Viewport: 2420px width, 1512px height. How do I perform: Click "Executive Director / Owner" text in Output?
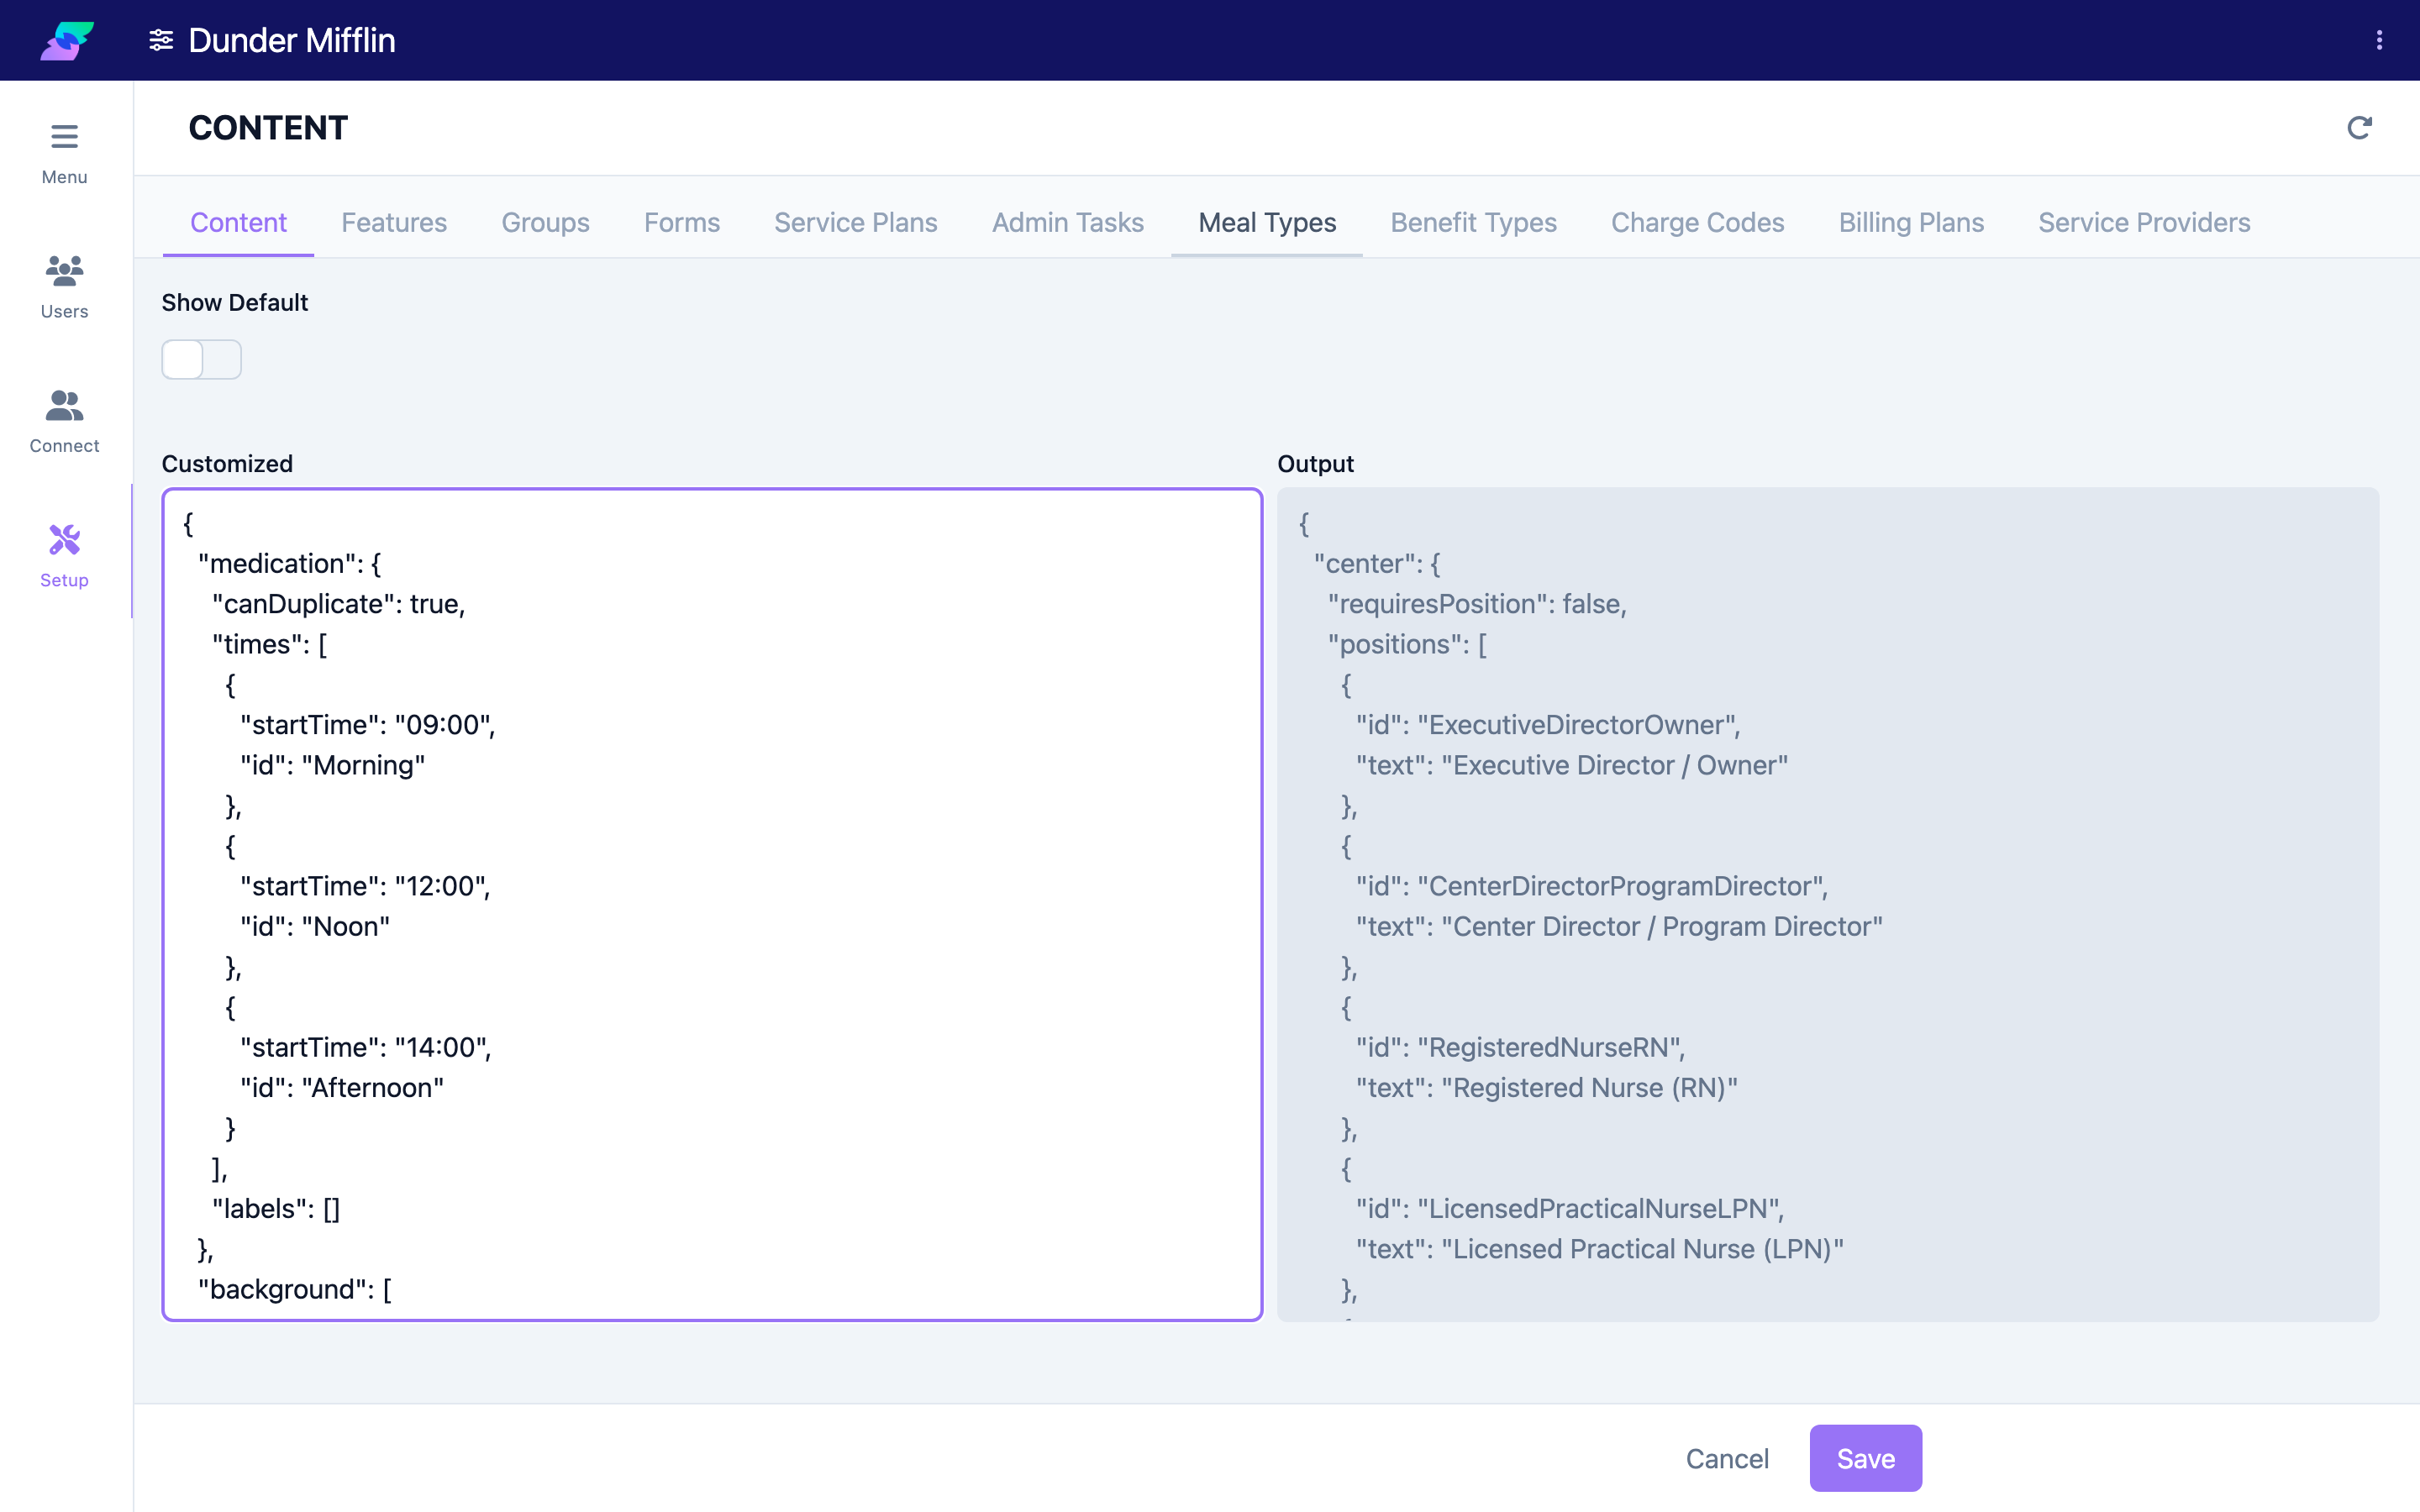tap(1615, 765)
